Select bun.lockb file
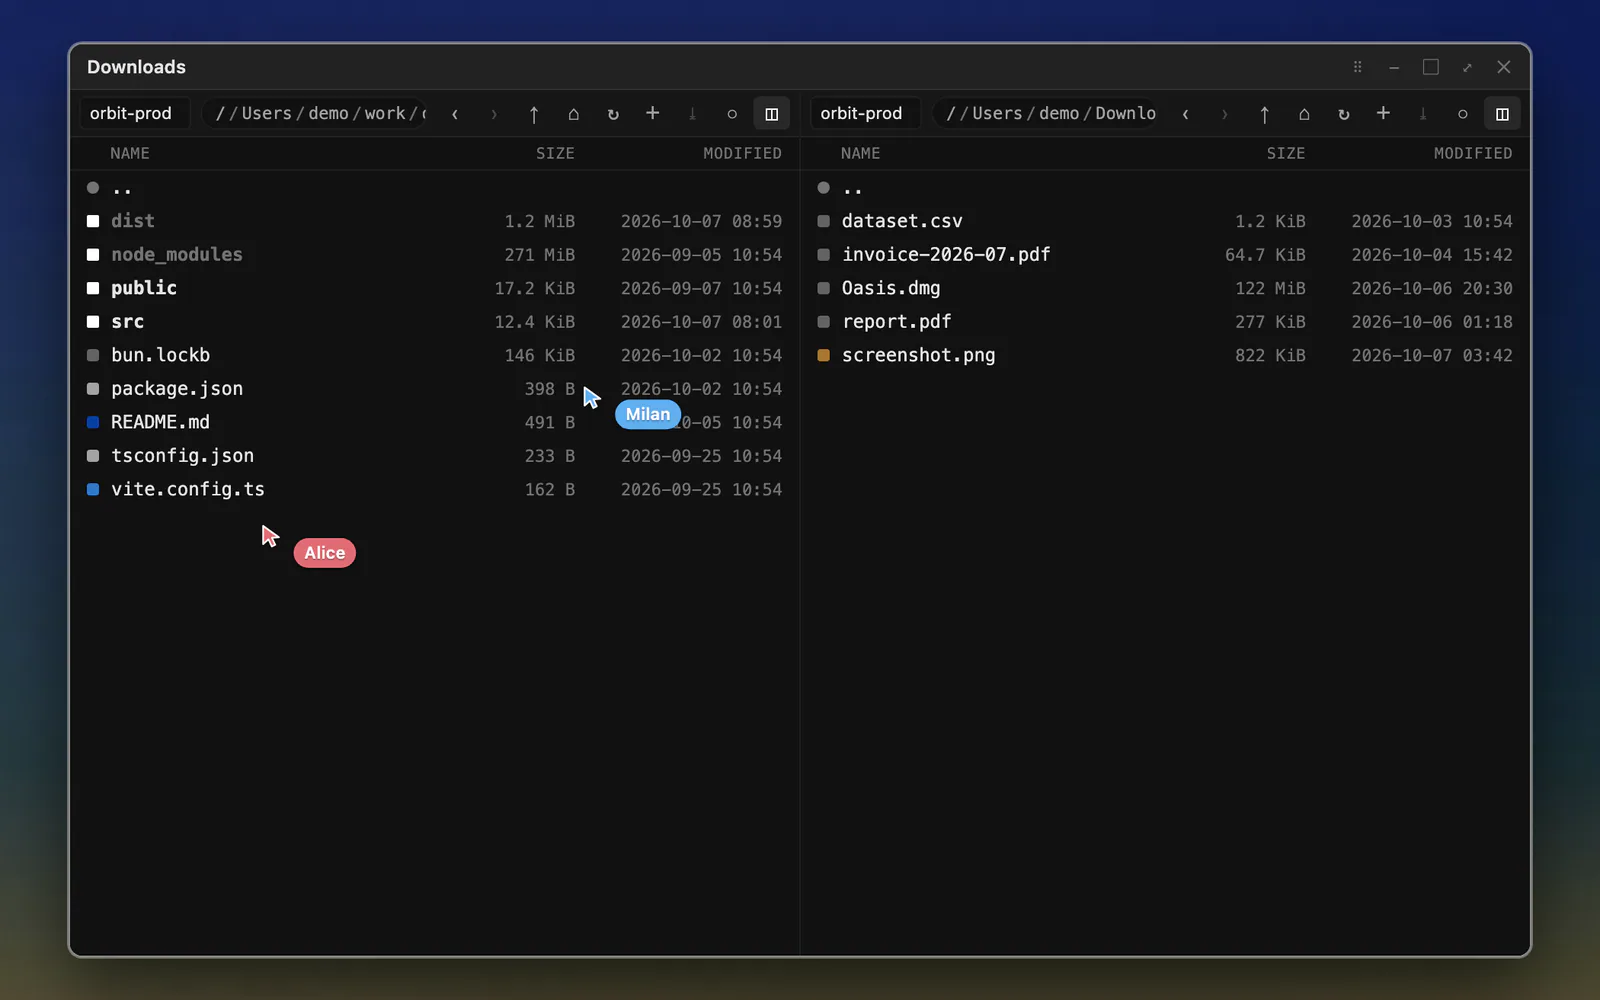The height and width of the screenshot is (1000, 1600). click(x=435, y=355)
